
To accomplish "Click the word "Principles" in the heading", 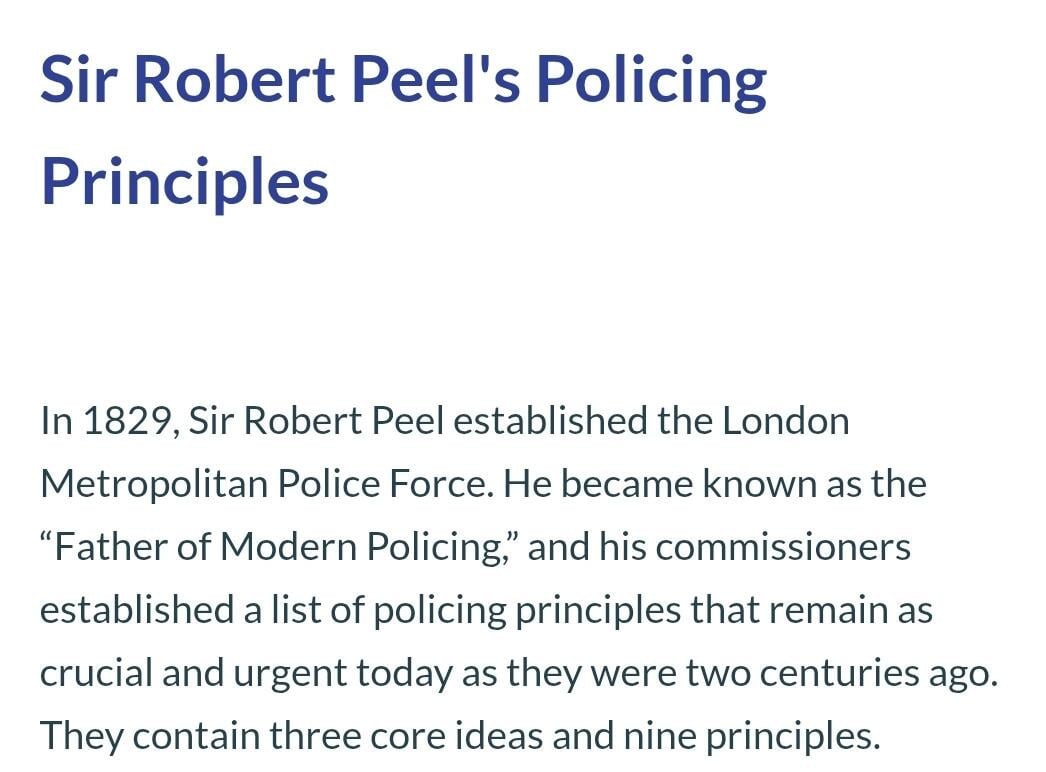I will click(x=185, y=181).
